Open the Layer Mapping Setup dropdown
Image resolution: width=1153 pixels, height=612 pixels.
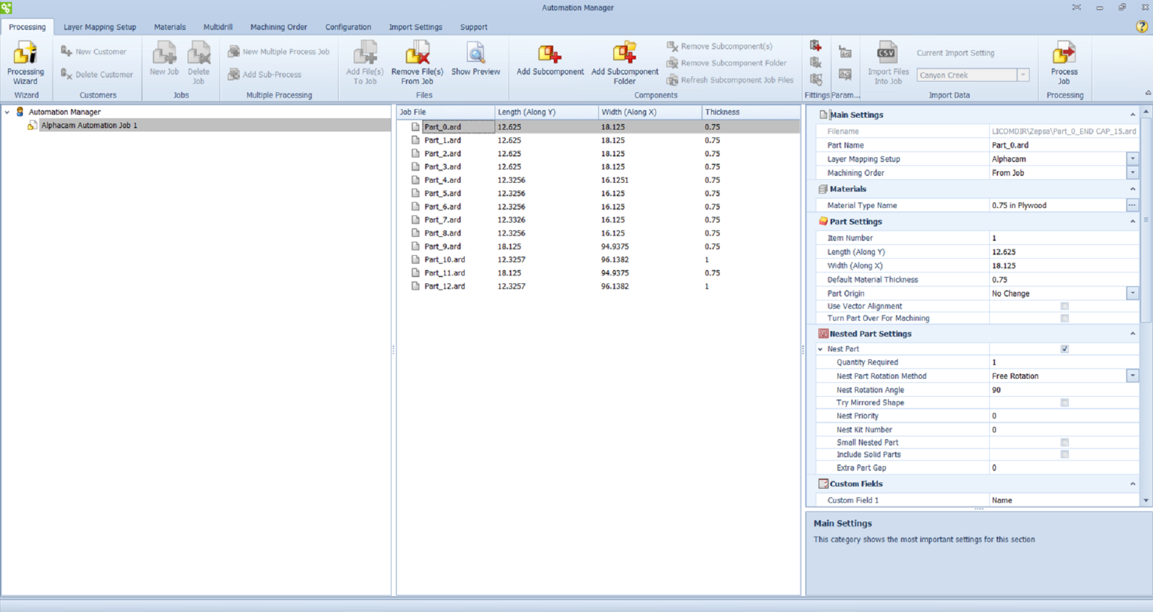tap(1132, 159)
